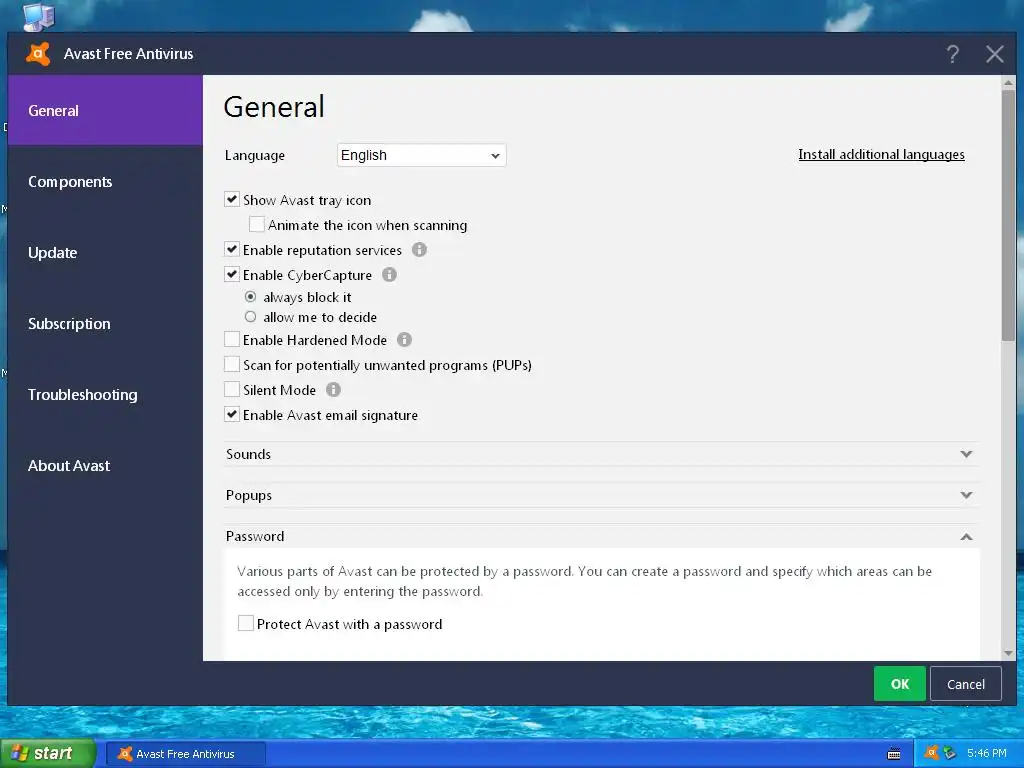Screen dimensions: 1024x768
Task: Collapse the Password section chevron
Action: 967,537
